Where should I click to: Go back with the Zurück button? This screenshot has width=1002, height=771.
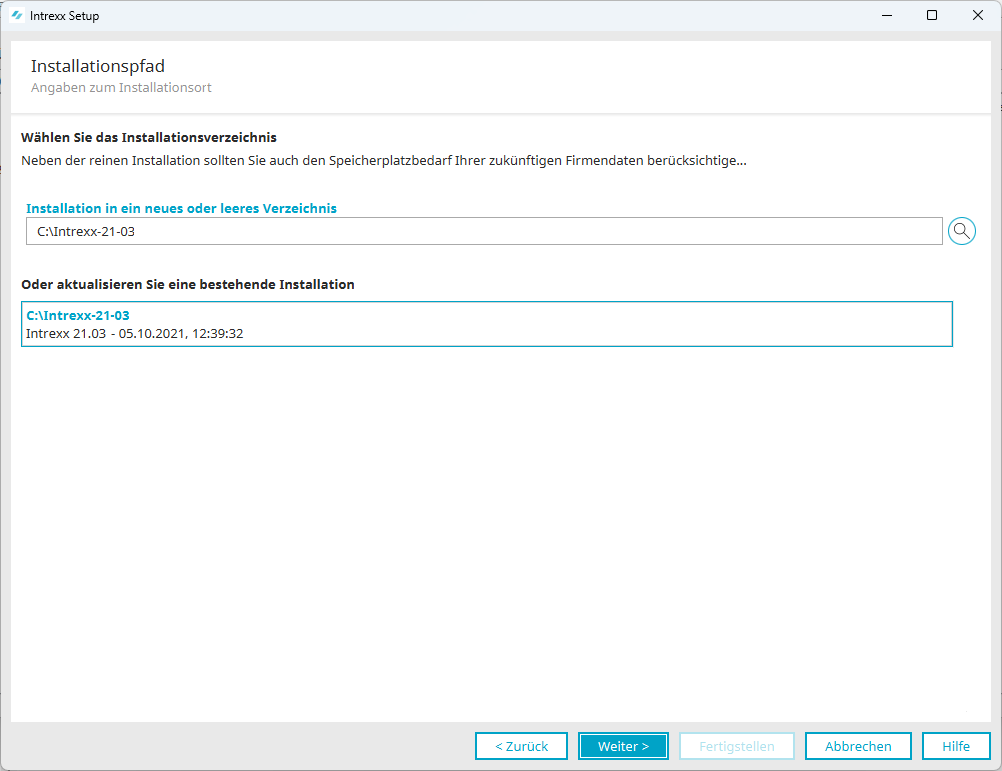(521, 746)
